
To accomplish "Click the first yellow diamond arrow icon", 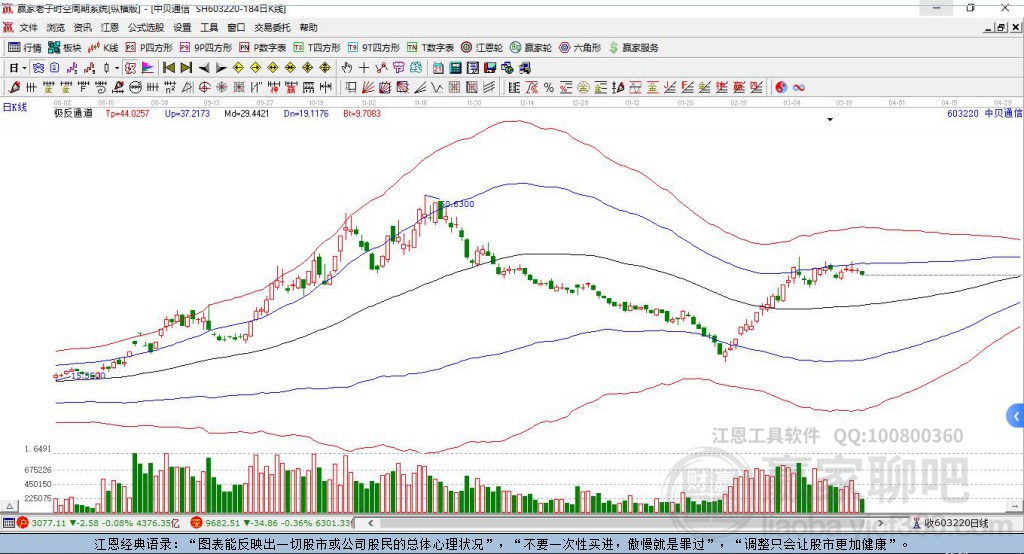I will tap(238, 68).
